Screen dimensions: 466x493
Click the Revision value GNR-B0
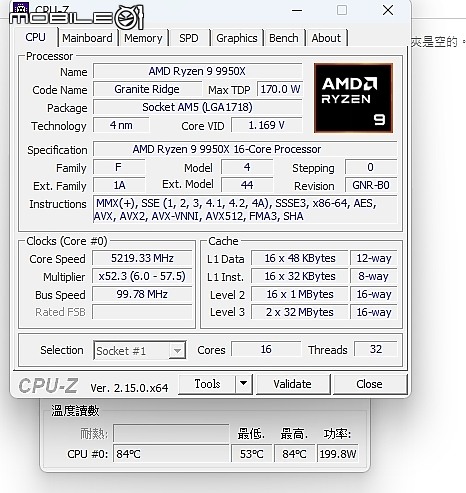[371, 185]
